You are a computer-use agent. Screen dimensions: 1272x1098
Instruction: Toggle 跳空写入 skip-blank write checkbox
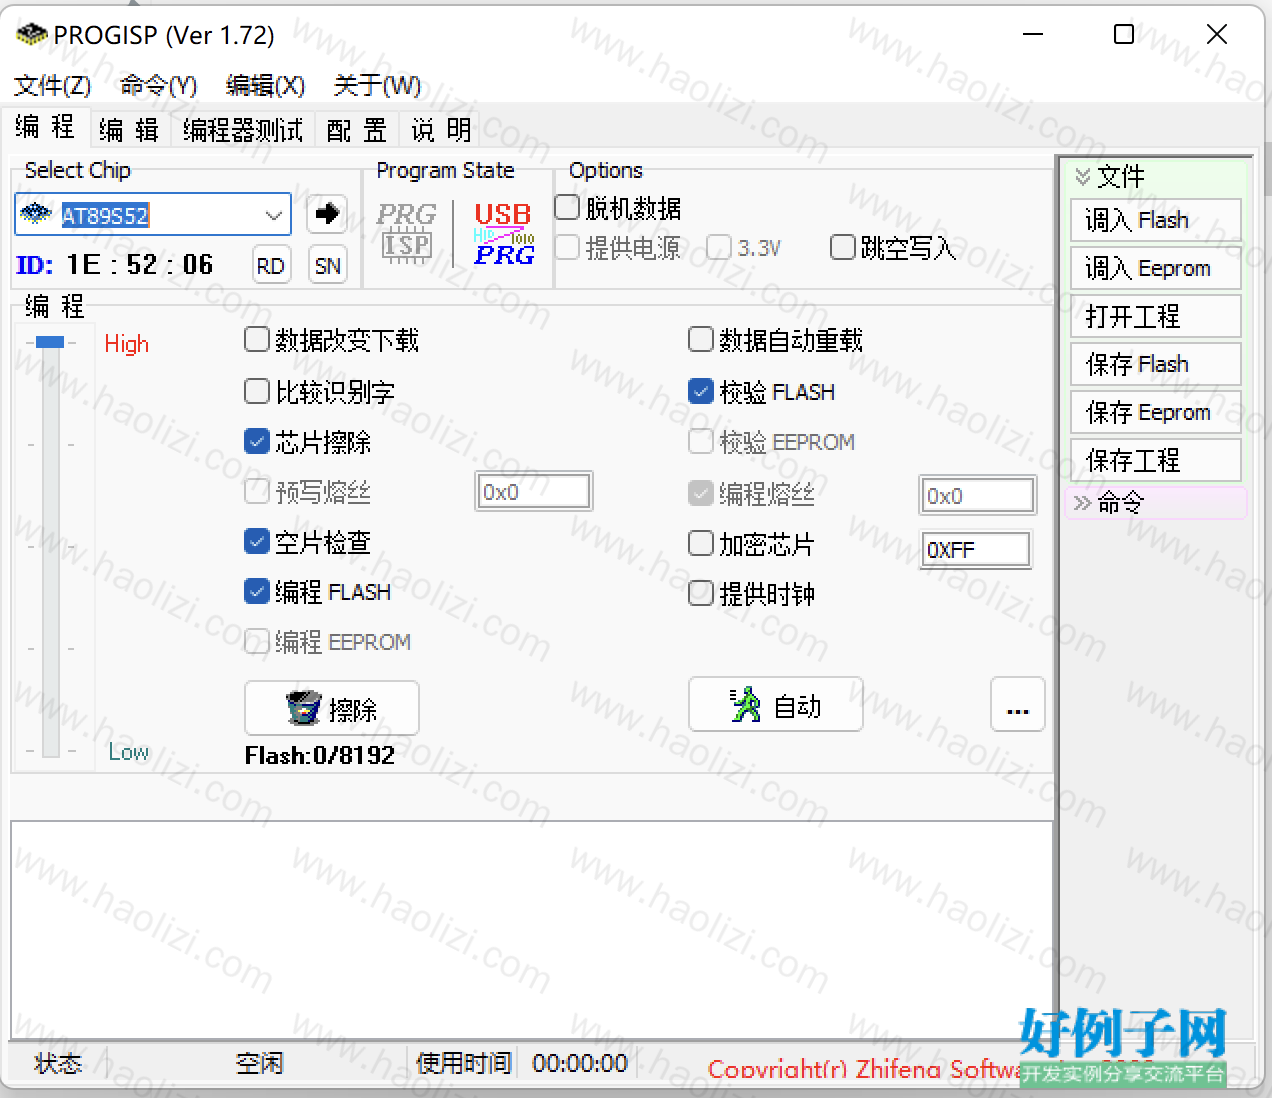pyautogui.click(x=843, y=247)
